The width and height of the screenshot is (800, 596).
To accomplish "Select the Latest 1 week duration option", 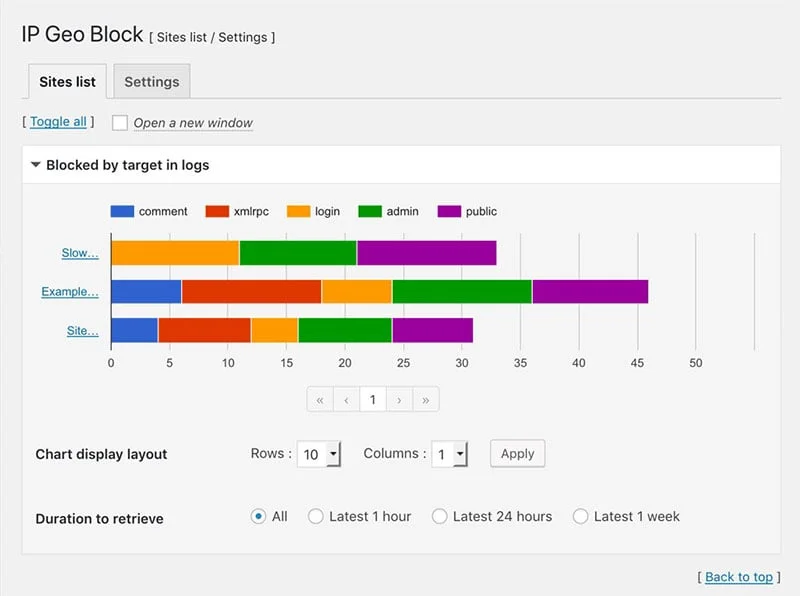I will click(581, 517).
